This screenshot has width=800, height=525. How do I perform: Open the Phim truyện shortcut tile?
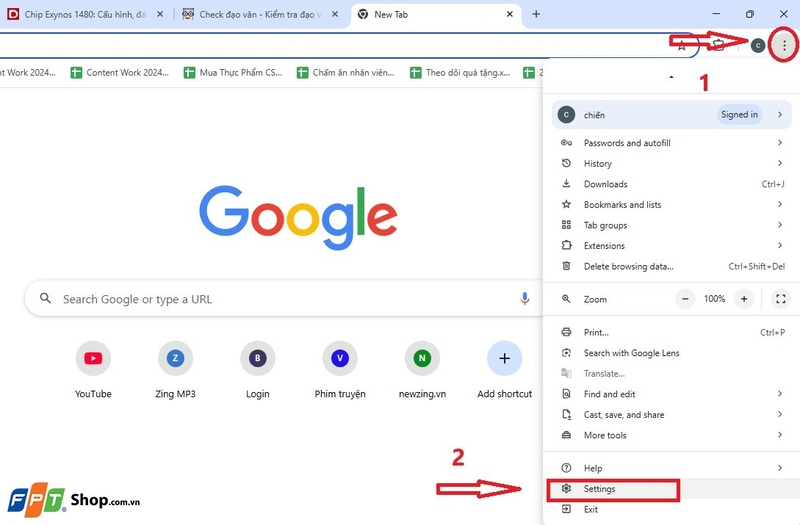coord(340,370)
